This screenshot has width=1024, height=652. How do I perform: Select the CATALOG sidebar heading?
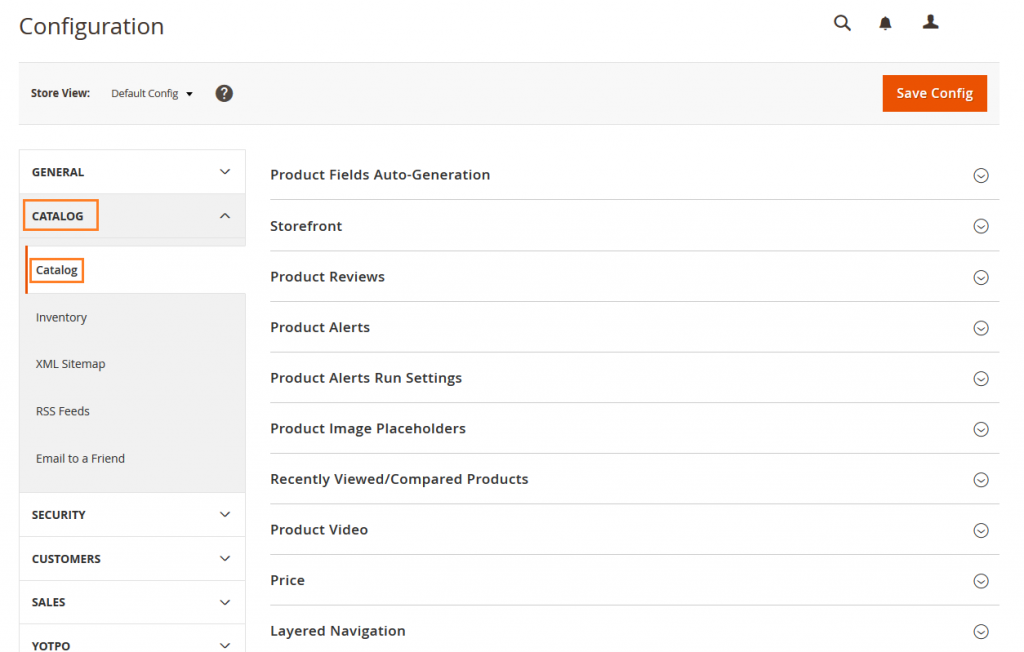(x=57, y=216)
